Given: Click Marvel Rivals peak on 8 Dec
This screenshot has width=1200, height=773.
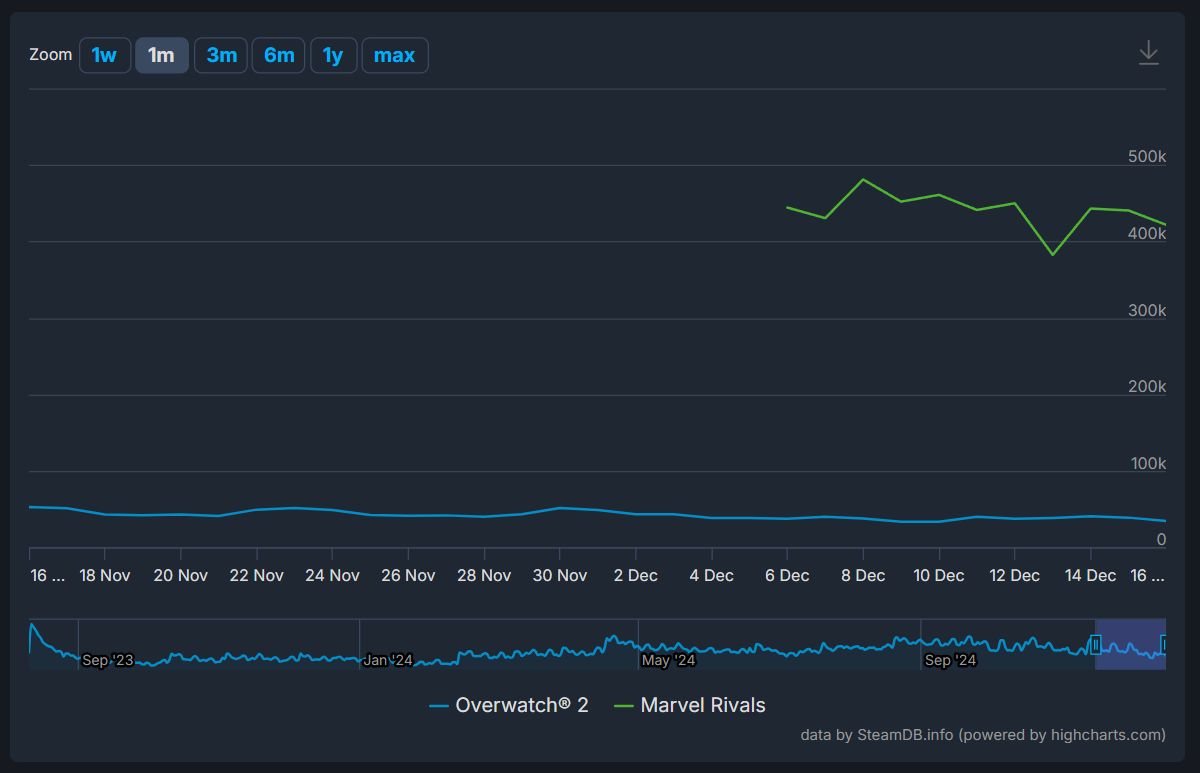Looking at the screenshot, I should click(863, 180).
